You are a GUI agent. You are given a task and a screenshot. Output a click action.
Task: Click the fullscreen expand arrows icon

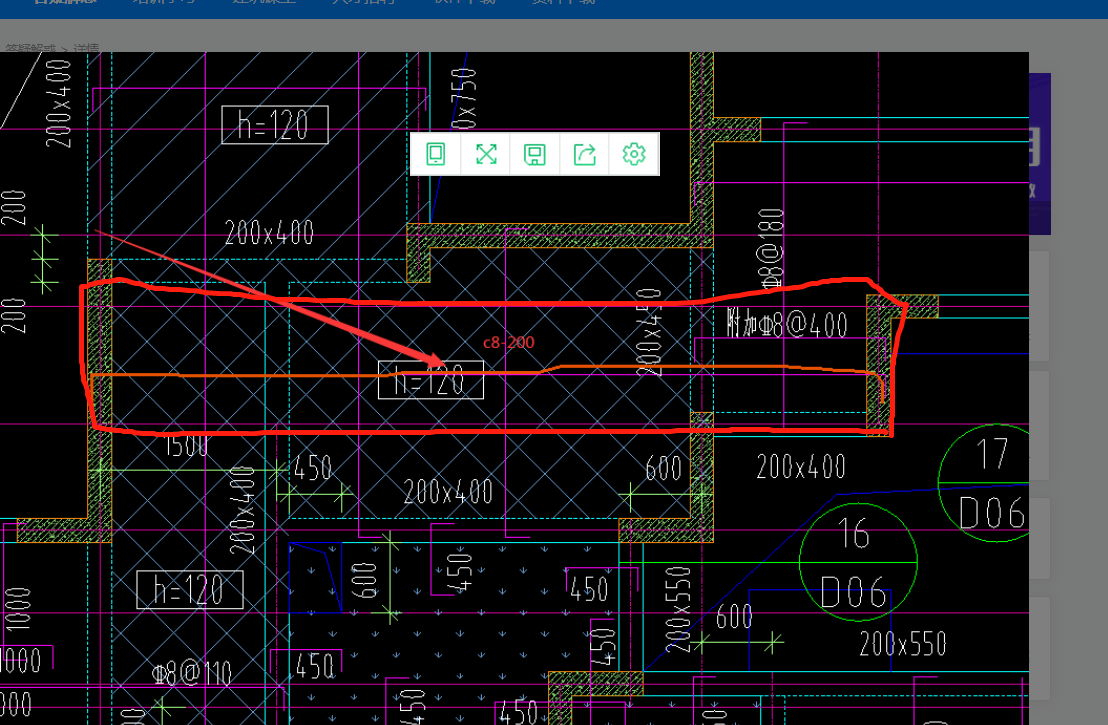click(486, 153)
